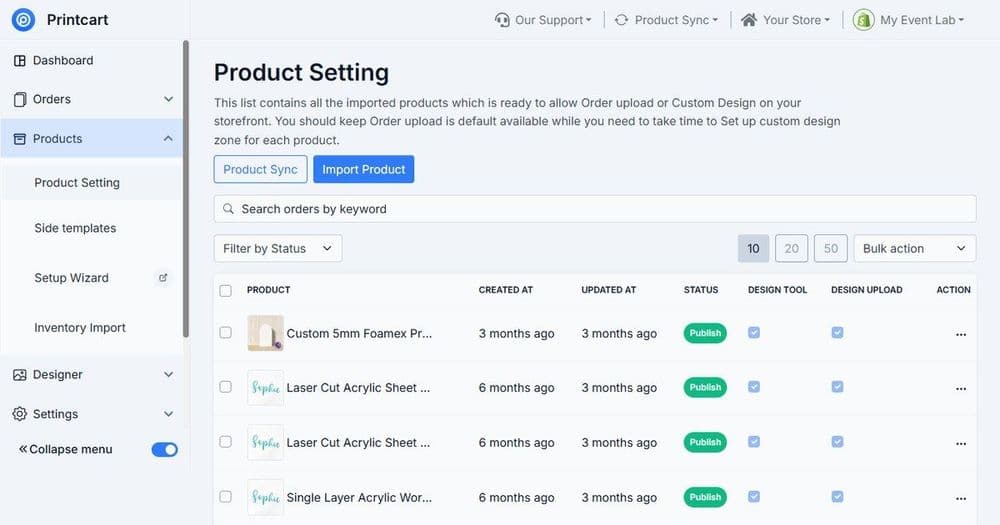
Task: Click Publish badge on Custom 5mm Foamex row
Action: click(x=705, y=333)
